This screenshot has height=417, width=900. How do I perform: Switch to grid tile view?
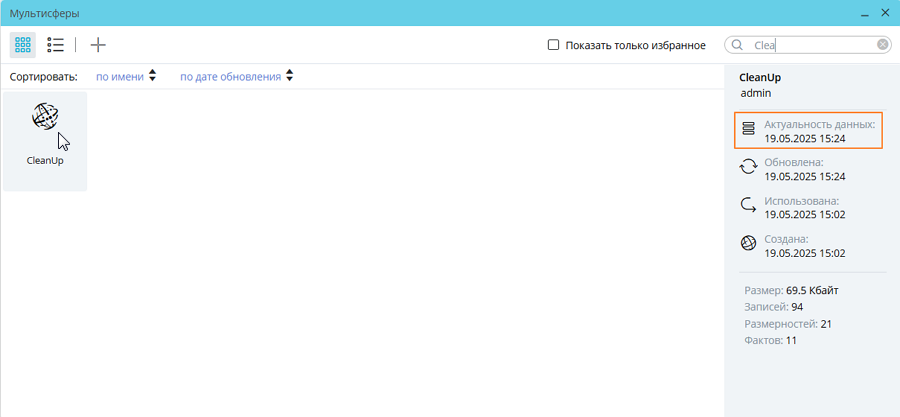[23, 45]
